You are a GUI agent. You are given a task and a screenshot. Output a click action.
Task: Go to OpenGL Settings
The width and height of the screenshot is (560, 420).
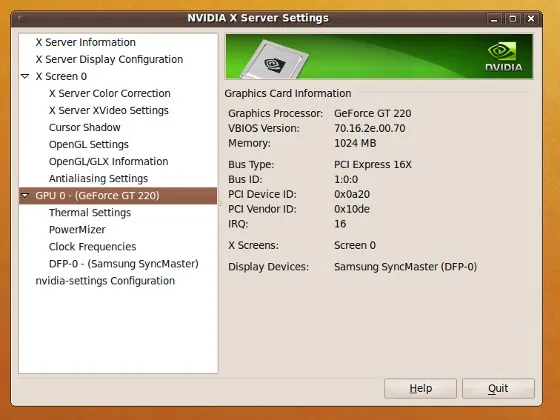pyautogui.click(x=89, y=144)
